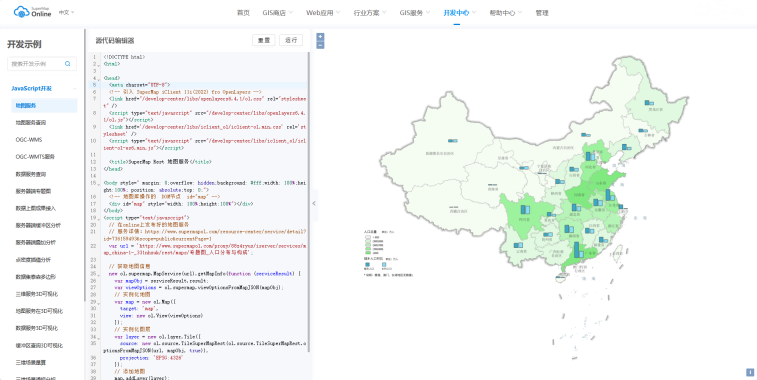Collapse the code editor panel arrow
This screenshot has height=380, width=757.
[x=314, y=203]
